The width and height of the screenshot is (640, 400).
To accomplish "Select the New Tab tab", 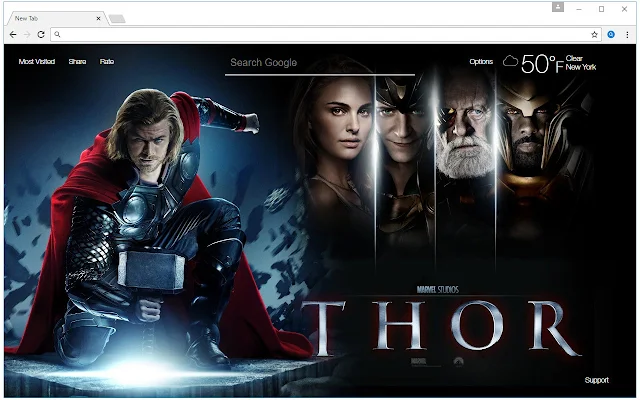I will (x=55, y=18).
